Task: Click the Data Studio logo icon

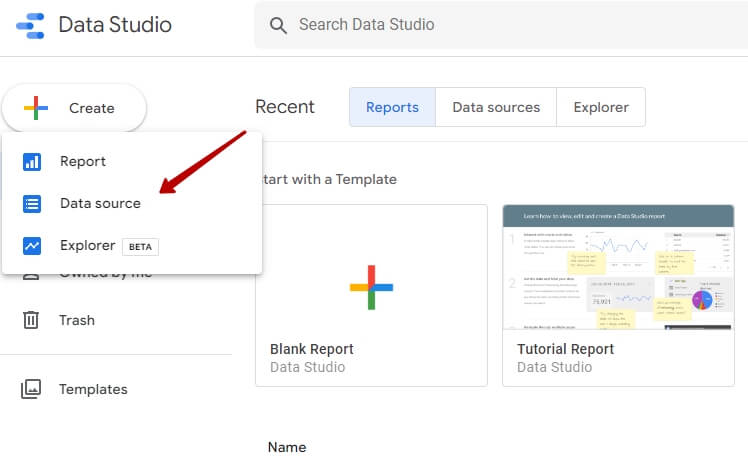Action: click(x=30, y=26)
